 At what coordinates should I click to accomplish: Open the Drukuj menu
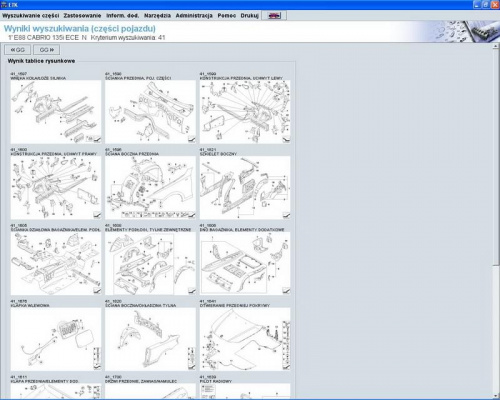pyautogui.click(x=249, y=16)
